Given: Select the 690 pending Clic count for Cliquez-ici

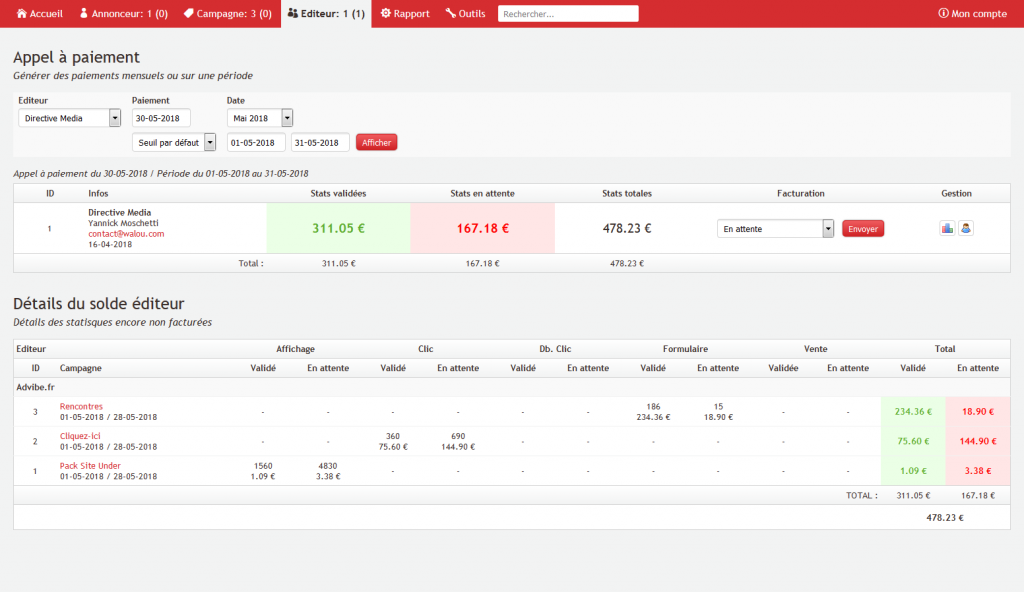Looking at the screenshot, I should click(458, 436).
